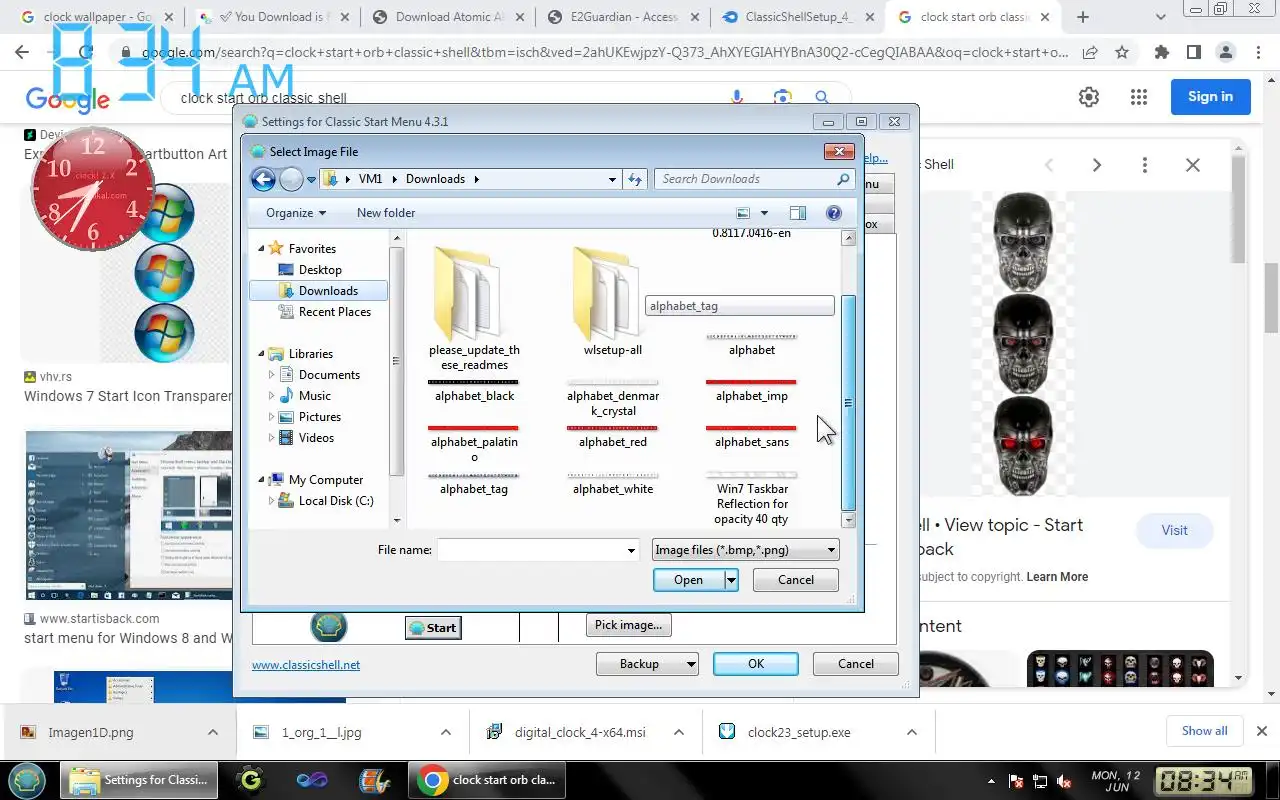
Task: Switch to E2Guardian Access Chrome tab
Action: coord(624,17)
